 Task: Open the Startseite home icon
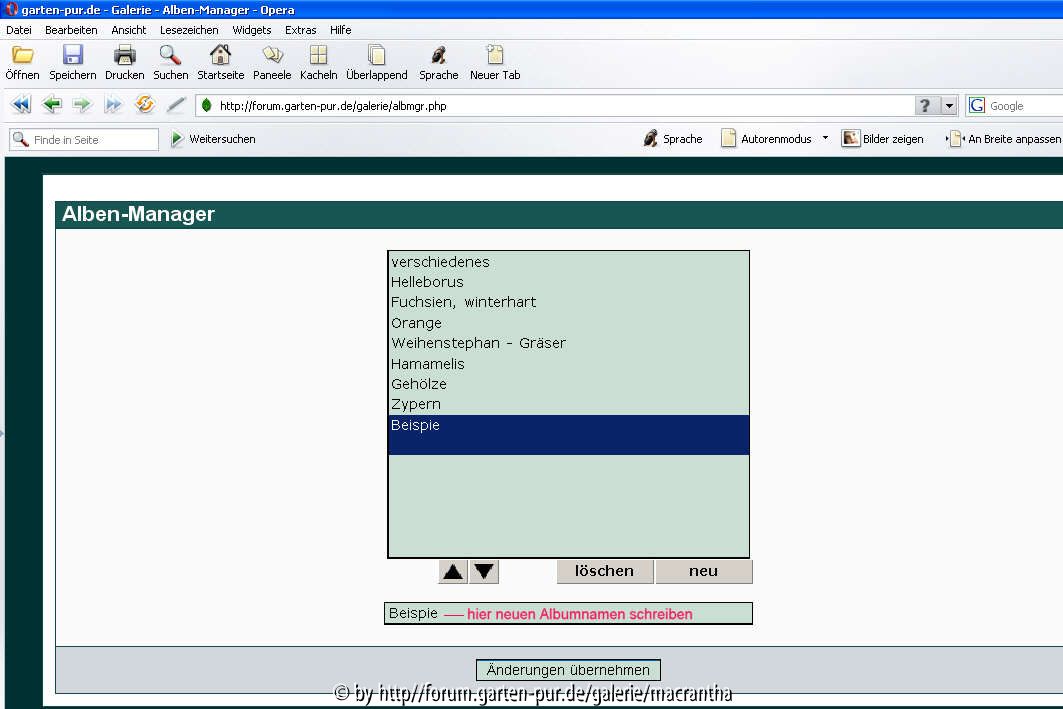pyautogui.click(x=220, y=56)
